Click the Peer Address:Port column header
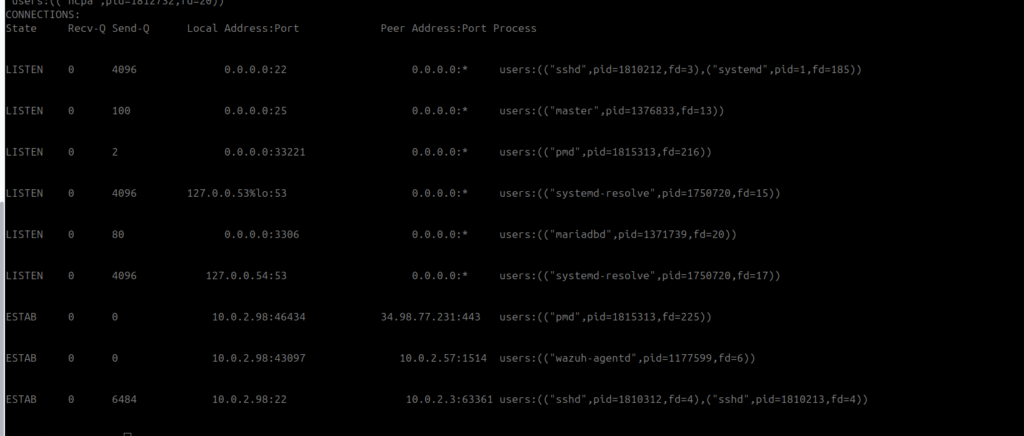This screenshot has width=1024, height=436. 433,28
